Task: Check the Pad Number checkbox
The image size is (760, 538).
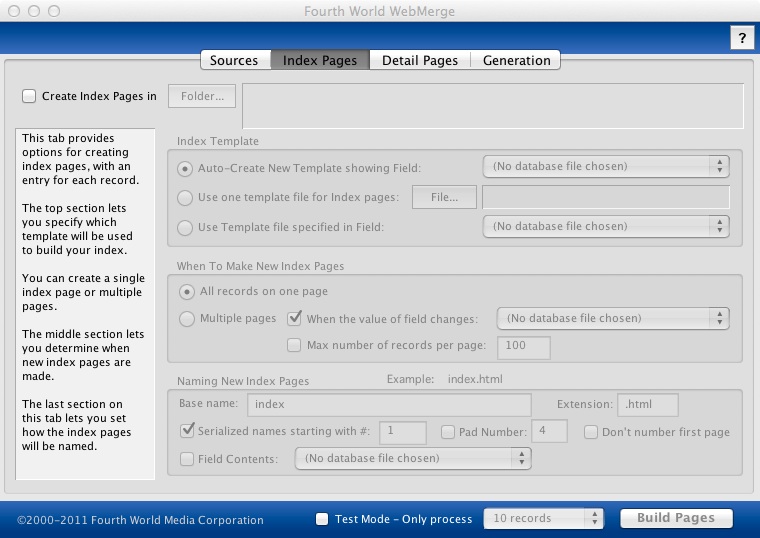Action: pyautogui.click(x=448, y=432)
